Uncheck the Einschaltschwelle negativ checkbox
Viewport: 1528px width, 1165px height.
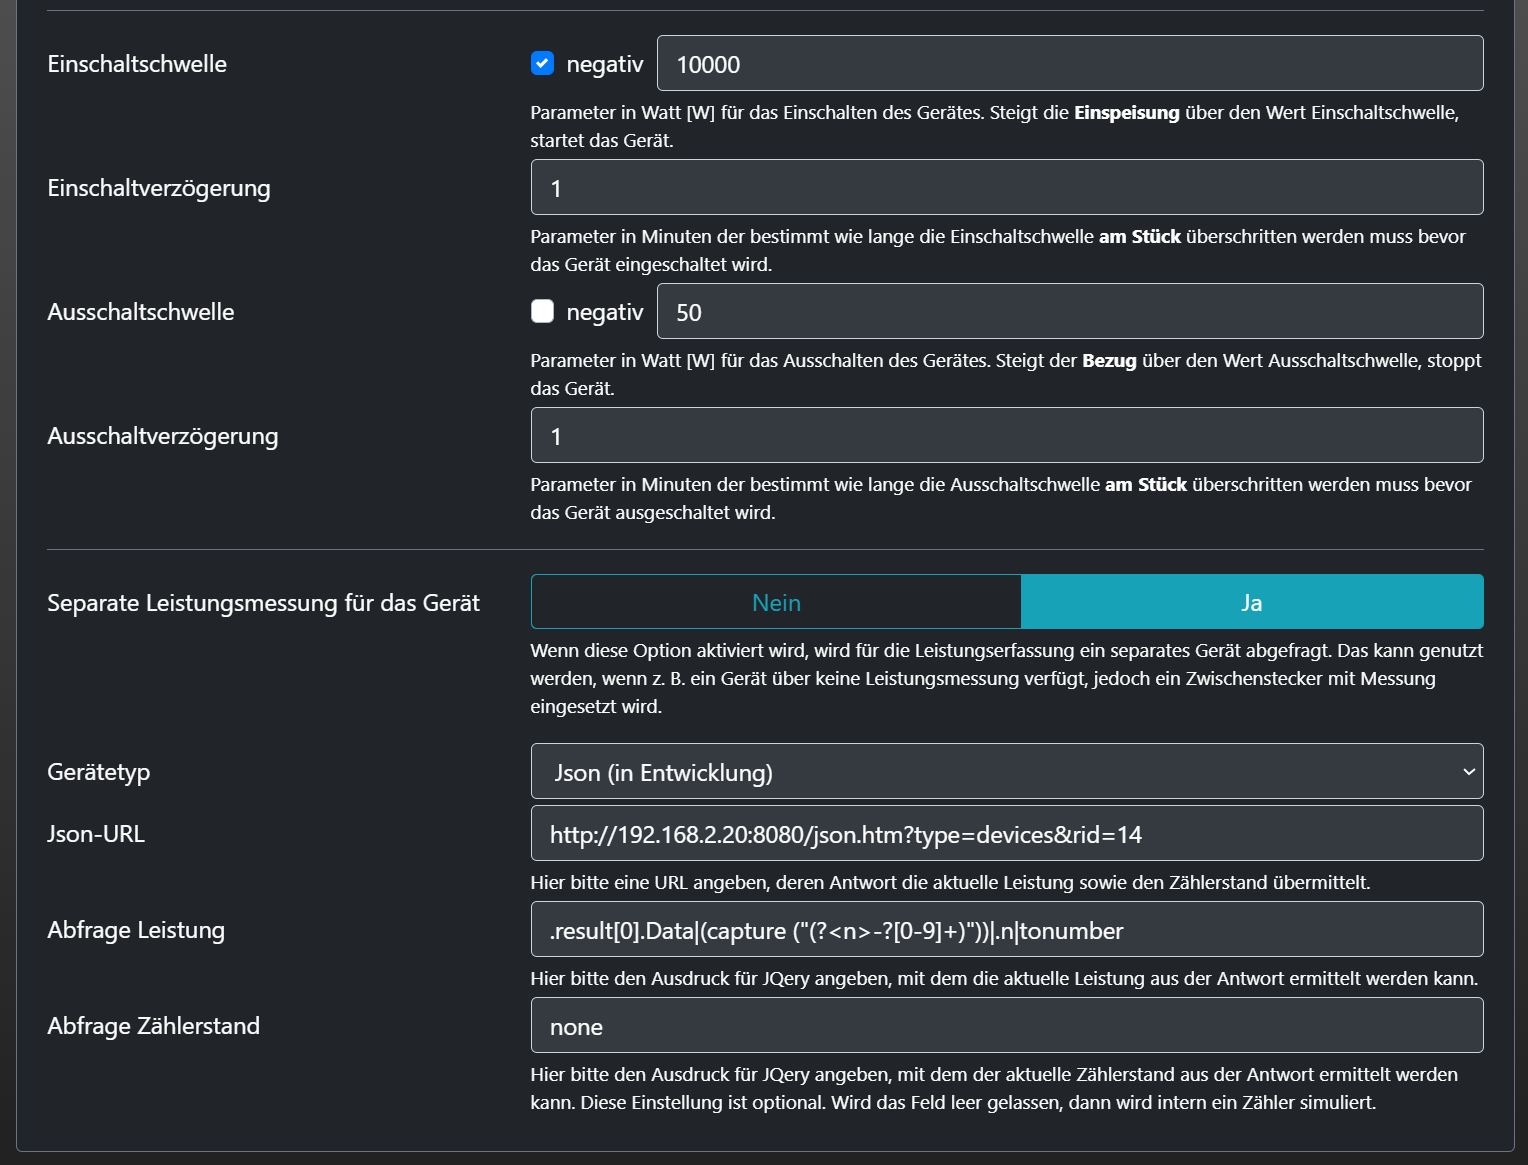542,64
